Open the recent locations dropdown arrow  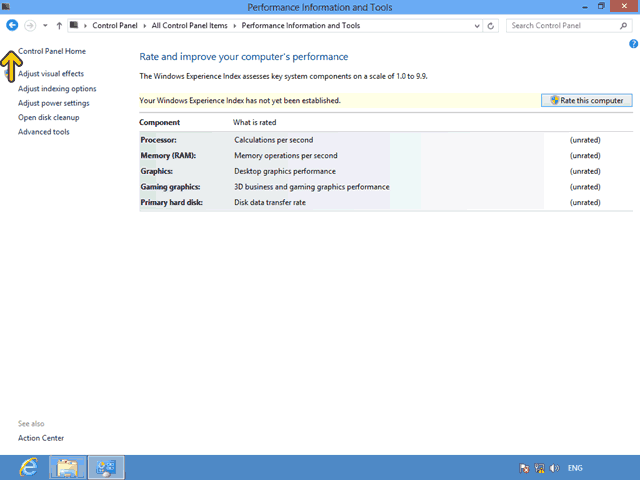click(45, 26)
